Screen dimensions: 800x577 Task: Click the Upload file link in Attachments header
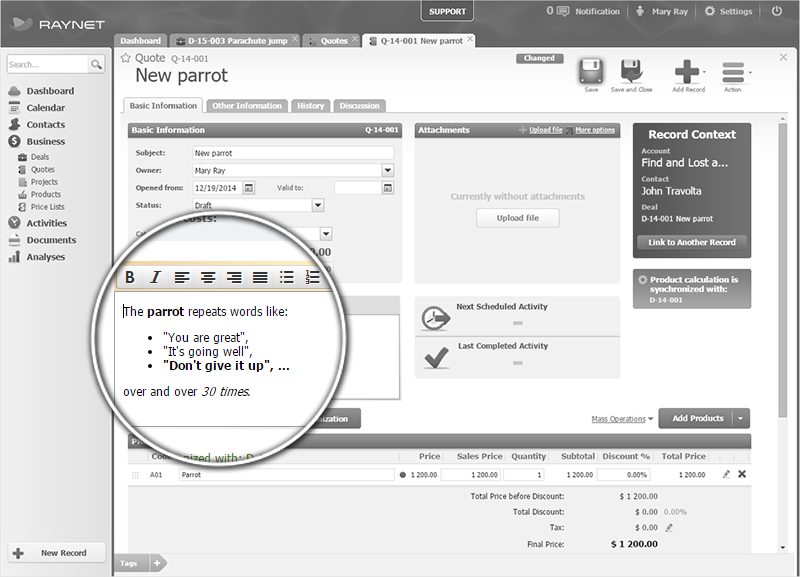545,130
